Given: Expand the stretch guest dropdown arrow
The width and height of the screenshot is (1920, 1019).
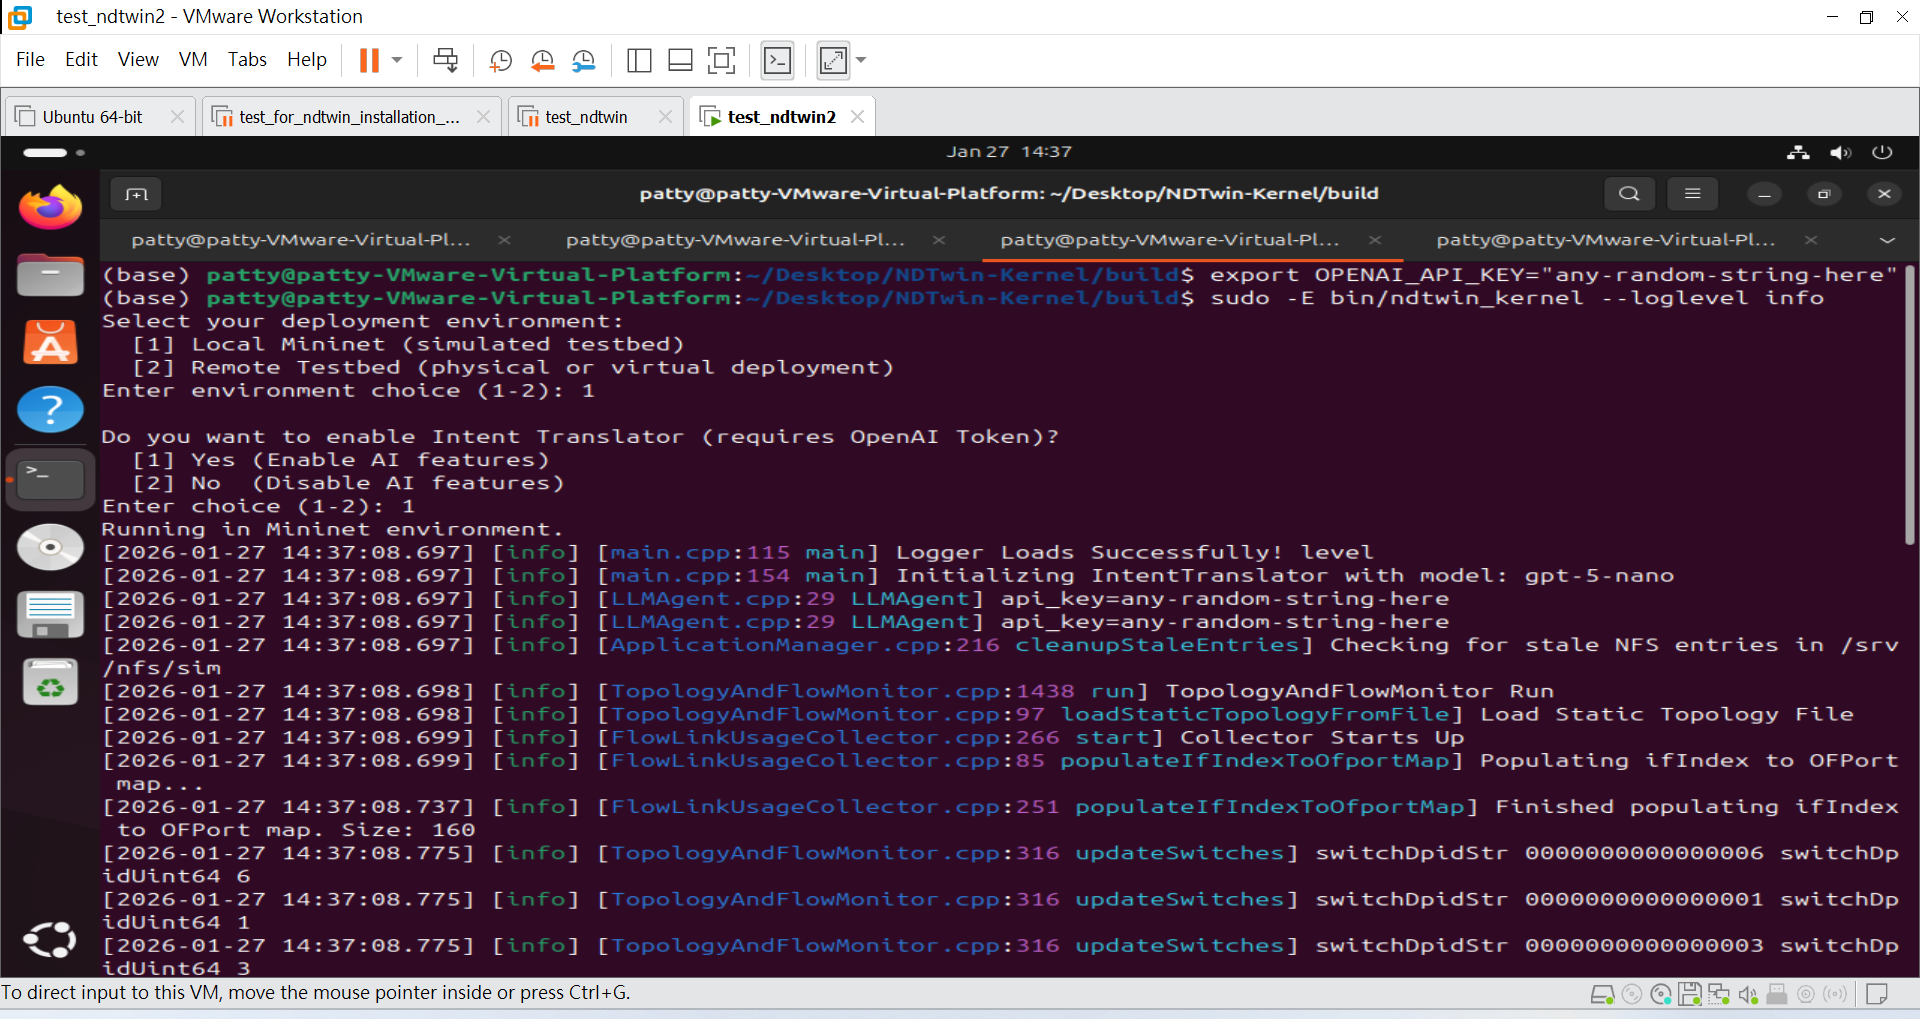Looking at the screenshot, I should pos(861,61).
